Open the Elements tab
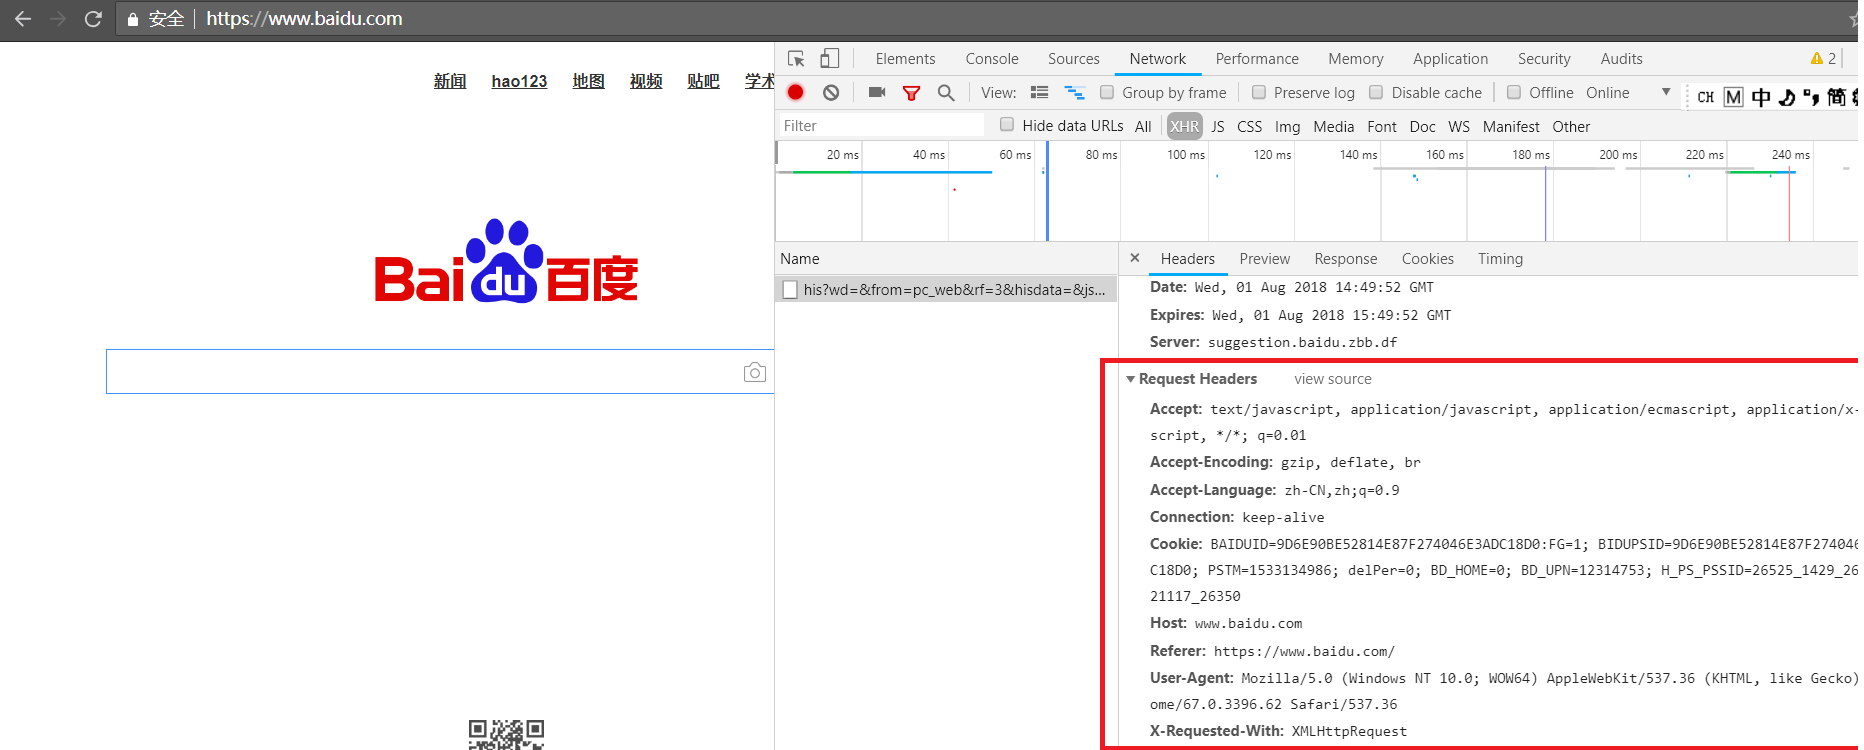Screen dimensions: 1864x750 tap(905, 59)
